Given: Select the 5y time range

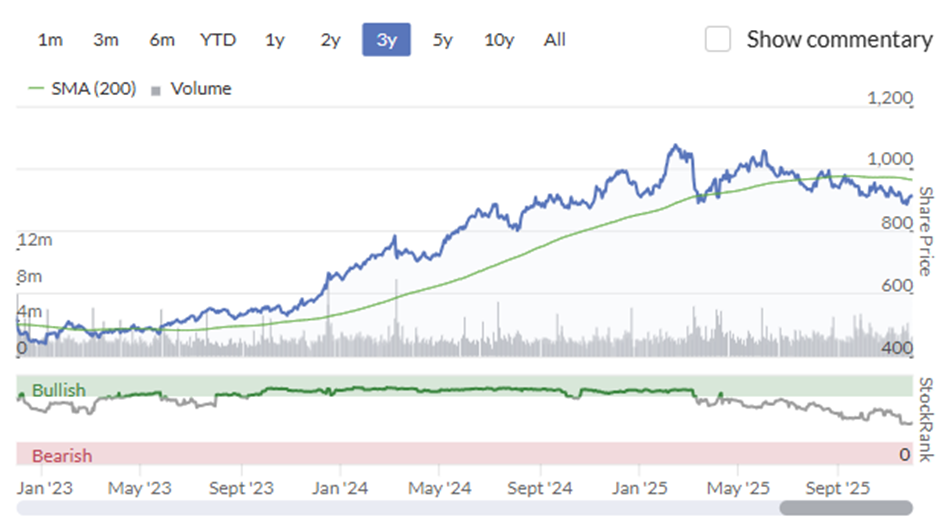Looking at the screenshot, I should (x=442, y=40).
